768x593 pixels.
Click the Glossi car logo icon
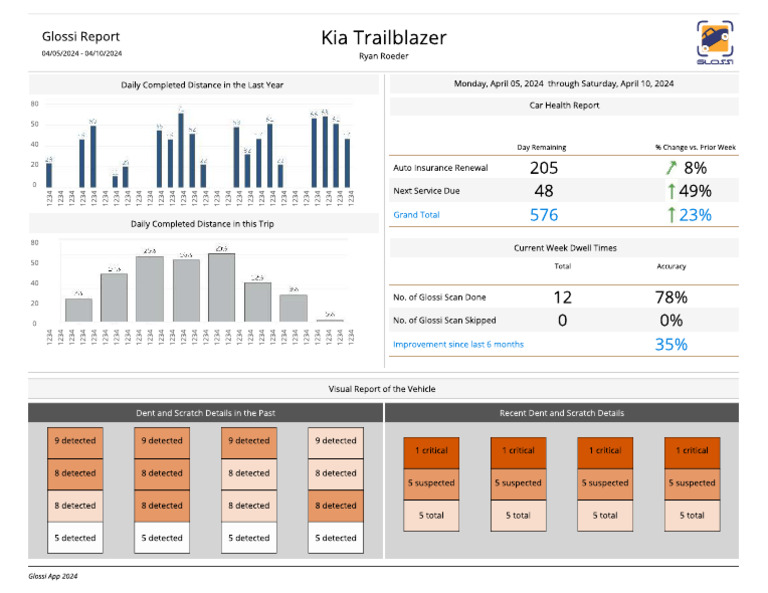pos(715,43)
